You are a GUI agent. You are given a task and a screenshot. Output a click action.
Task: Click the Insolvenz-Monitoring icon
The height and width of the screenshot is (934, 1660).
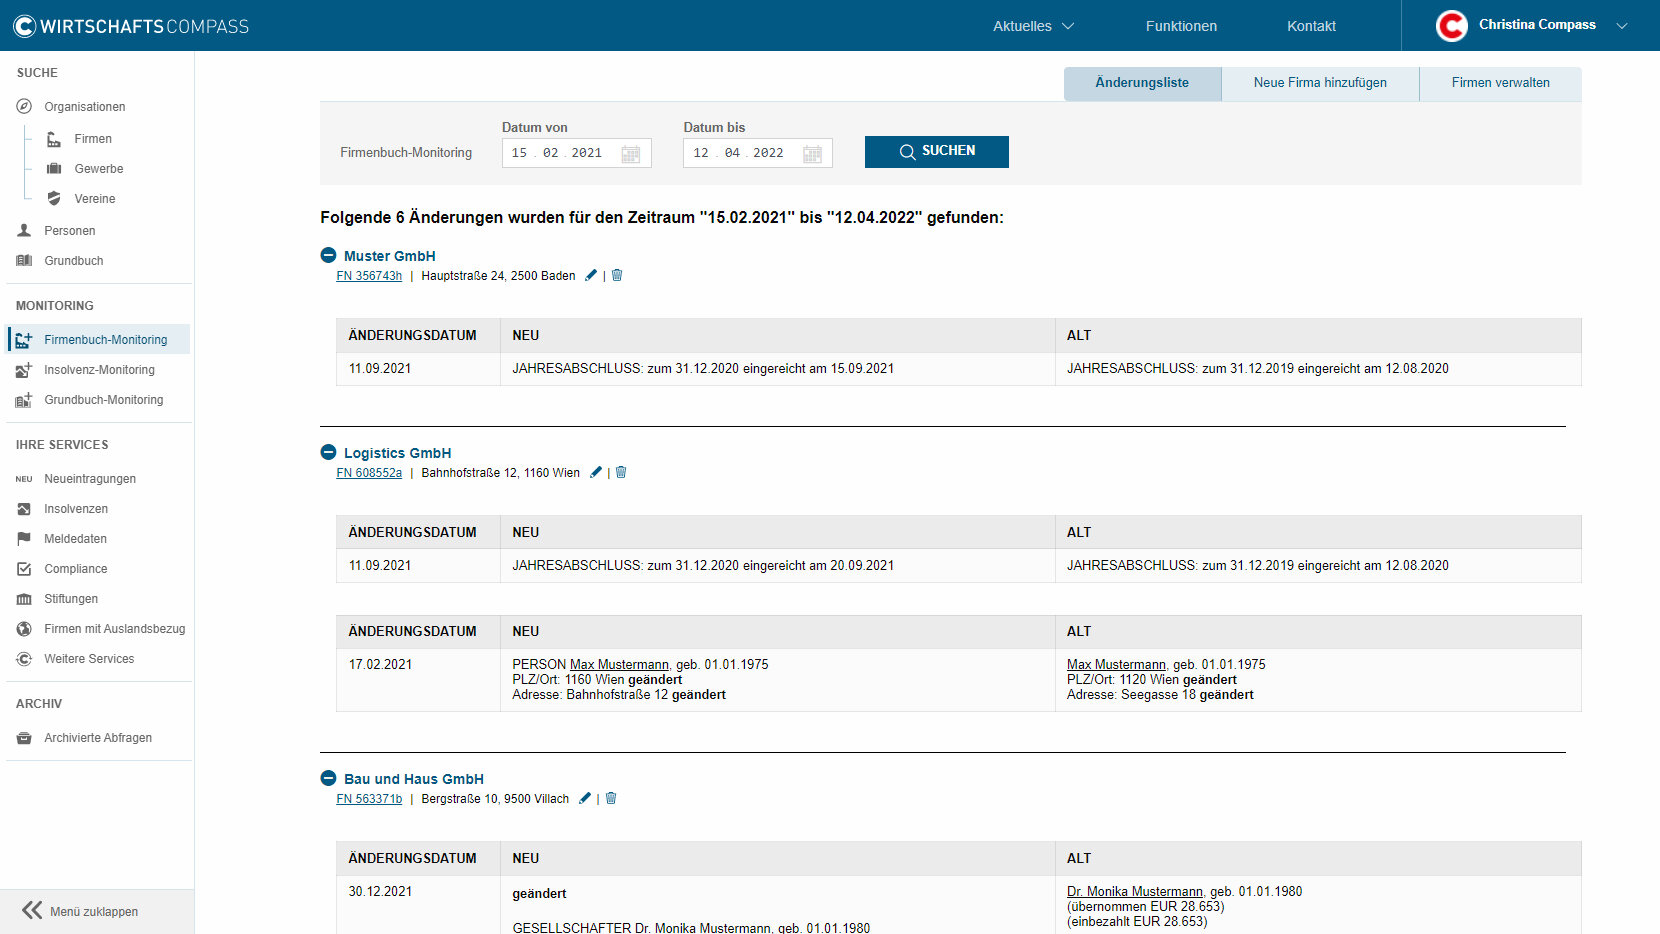point(24,370)
